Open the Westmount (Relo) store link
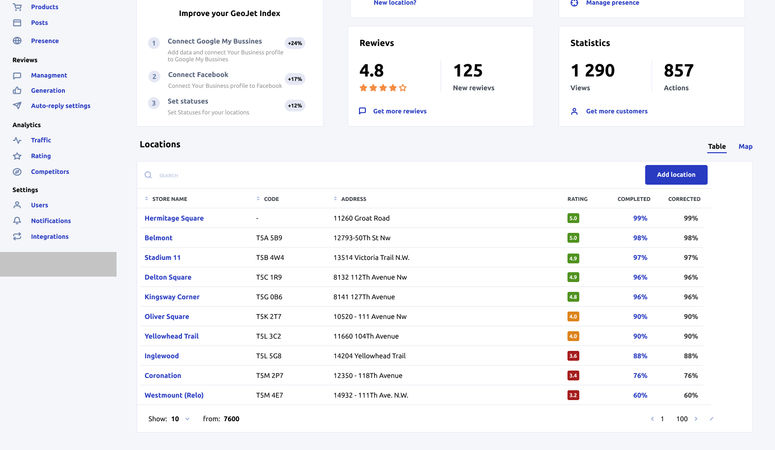This screenshot has height=450, width=775. (173, 396)
